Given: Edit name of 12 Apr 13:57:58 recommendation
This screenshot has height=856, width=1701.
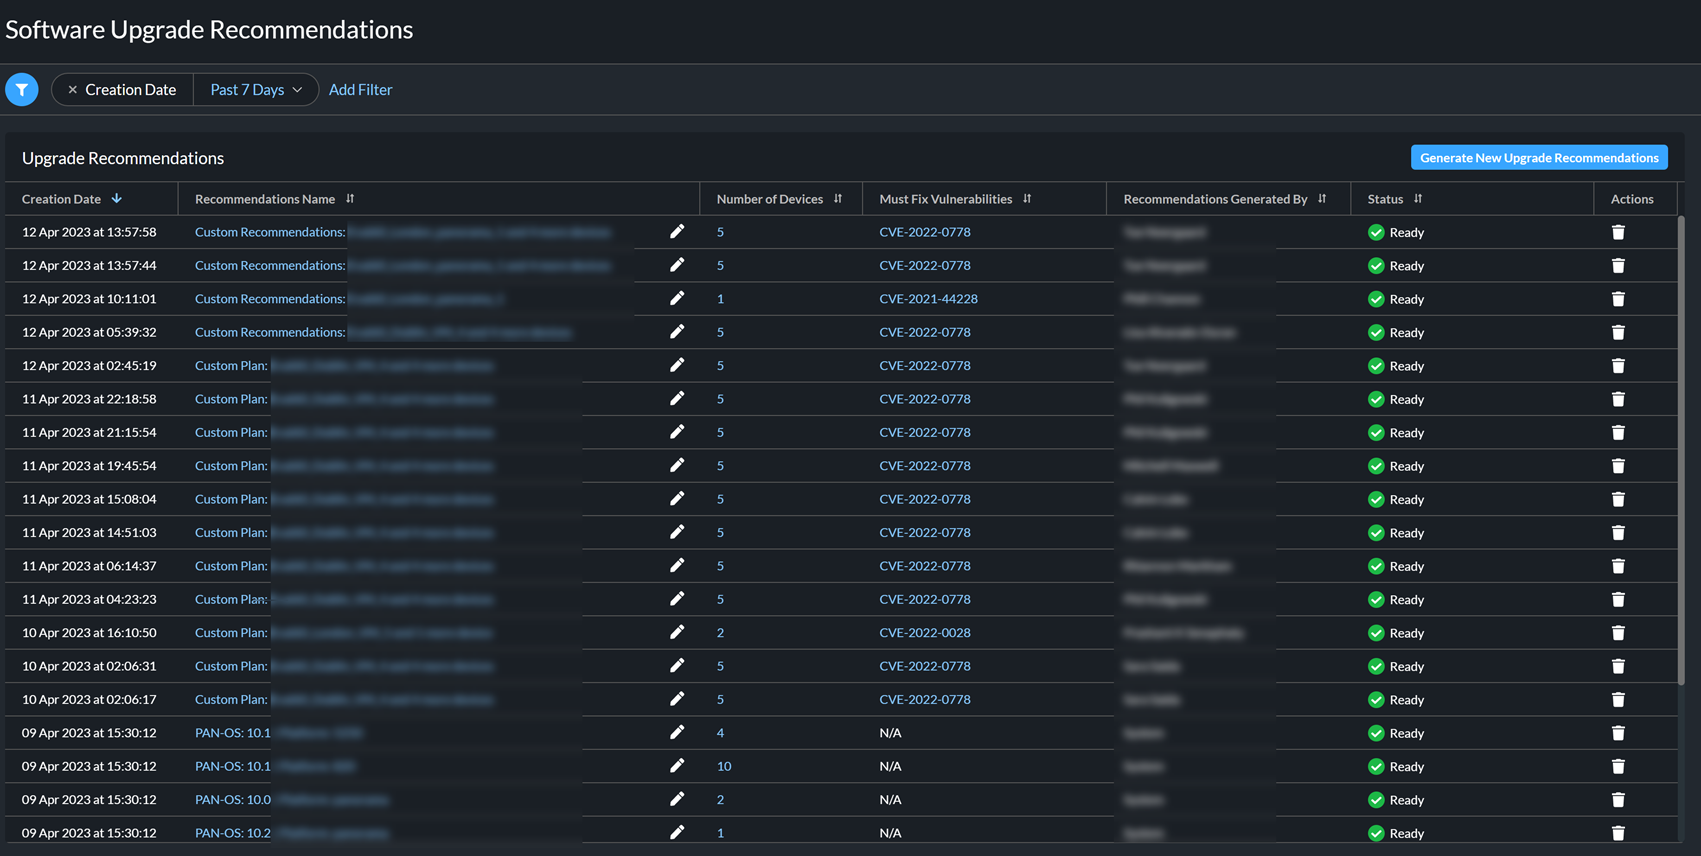Looking at the screenshot, I should 677,232.
